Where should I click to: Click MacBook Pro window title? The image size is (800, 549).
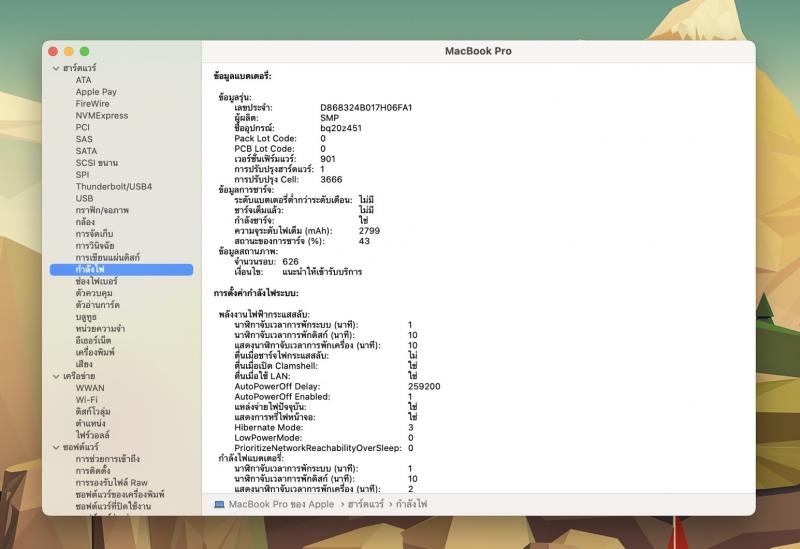coord(478,51)
